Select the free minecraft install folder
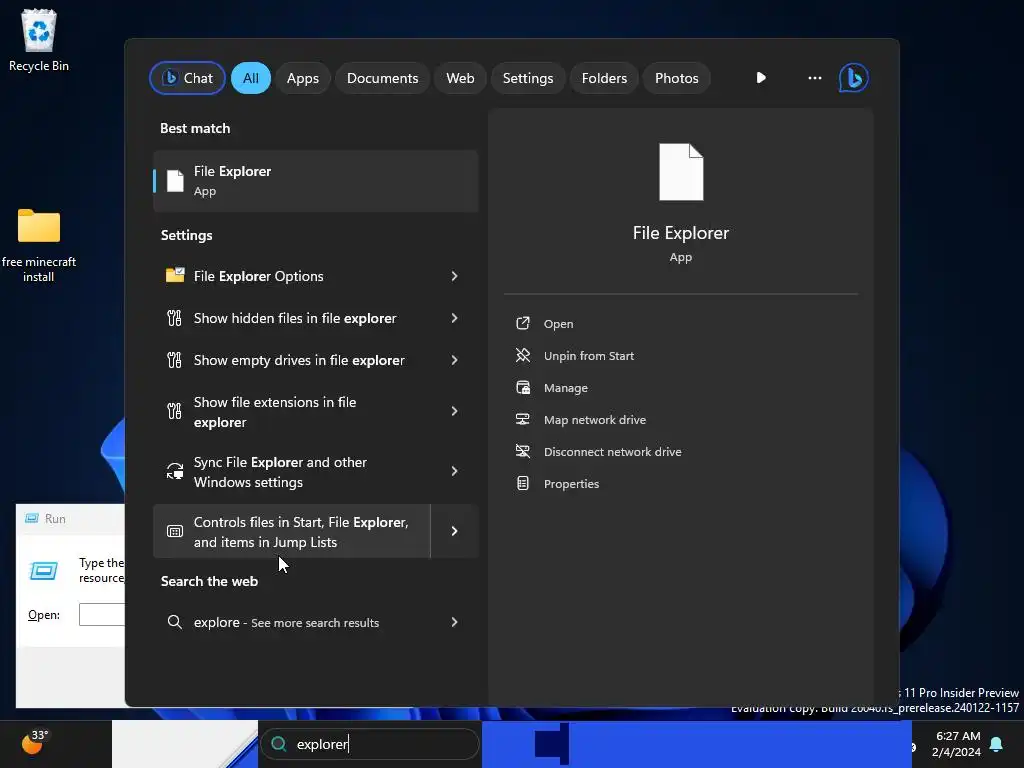 [39, 245]
